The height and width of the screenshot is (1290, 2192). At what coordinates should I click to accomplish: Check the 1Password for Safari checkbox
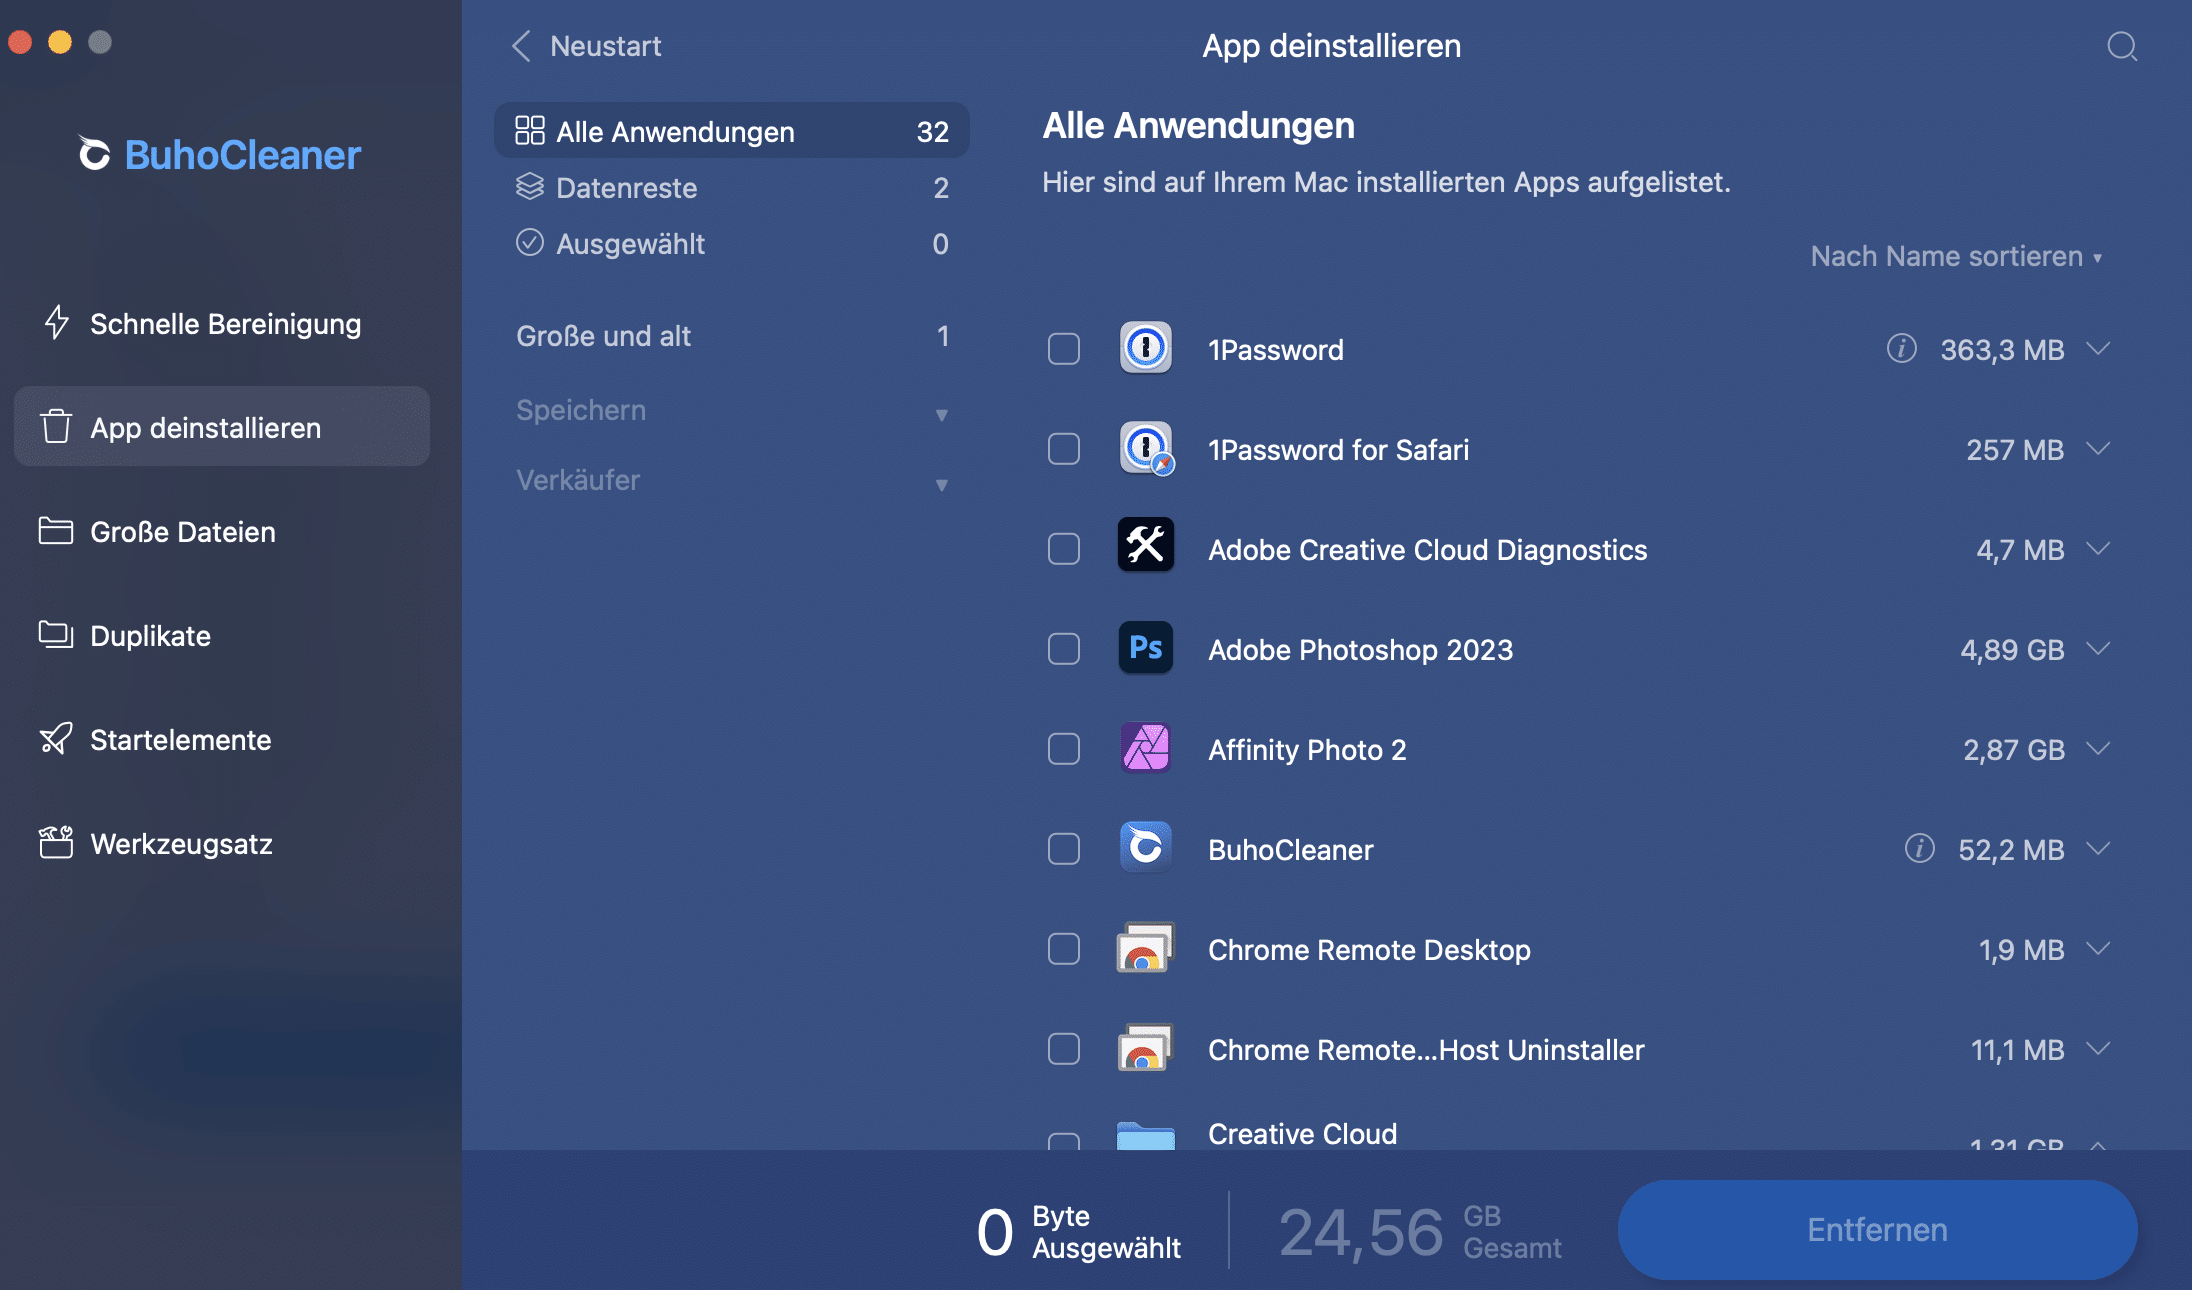(1064, 449)
